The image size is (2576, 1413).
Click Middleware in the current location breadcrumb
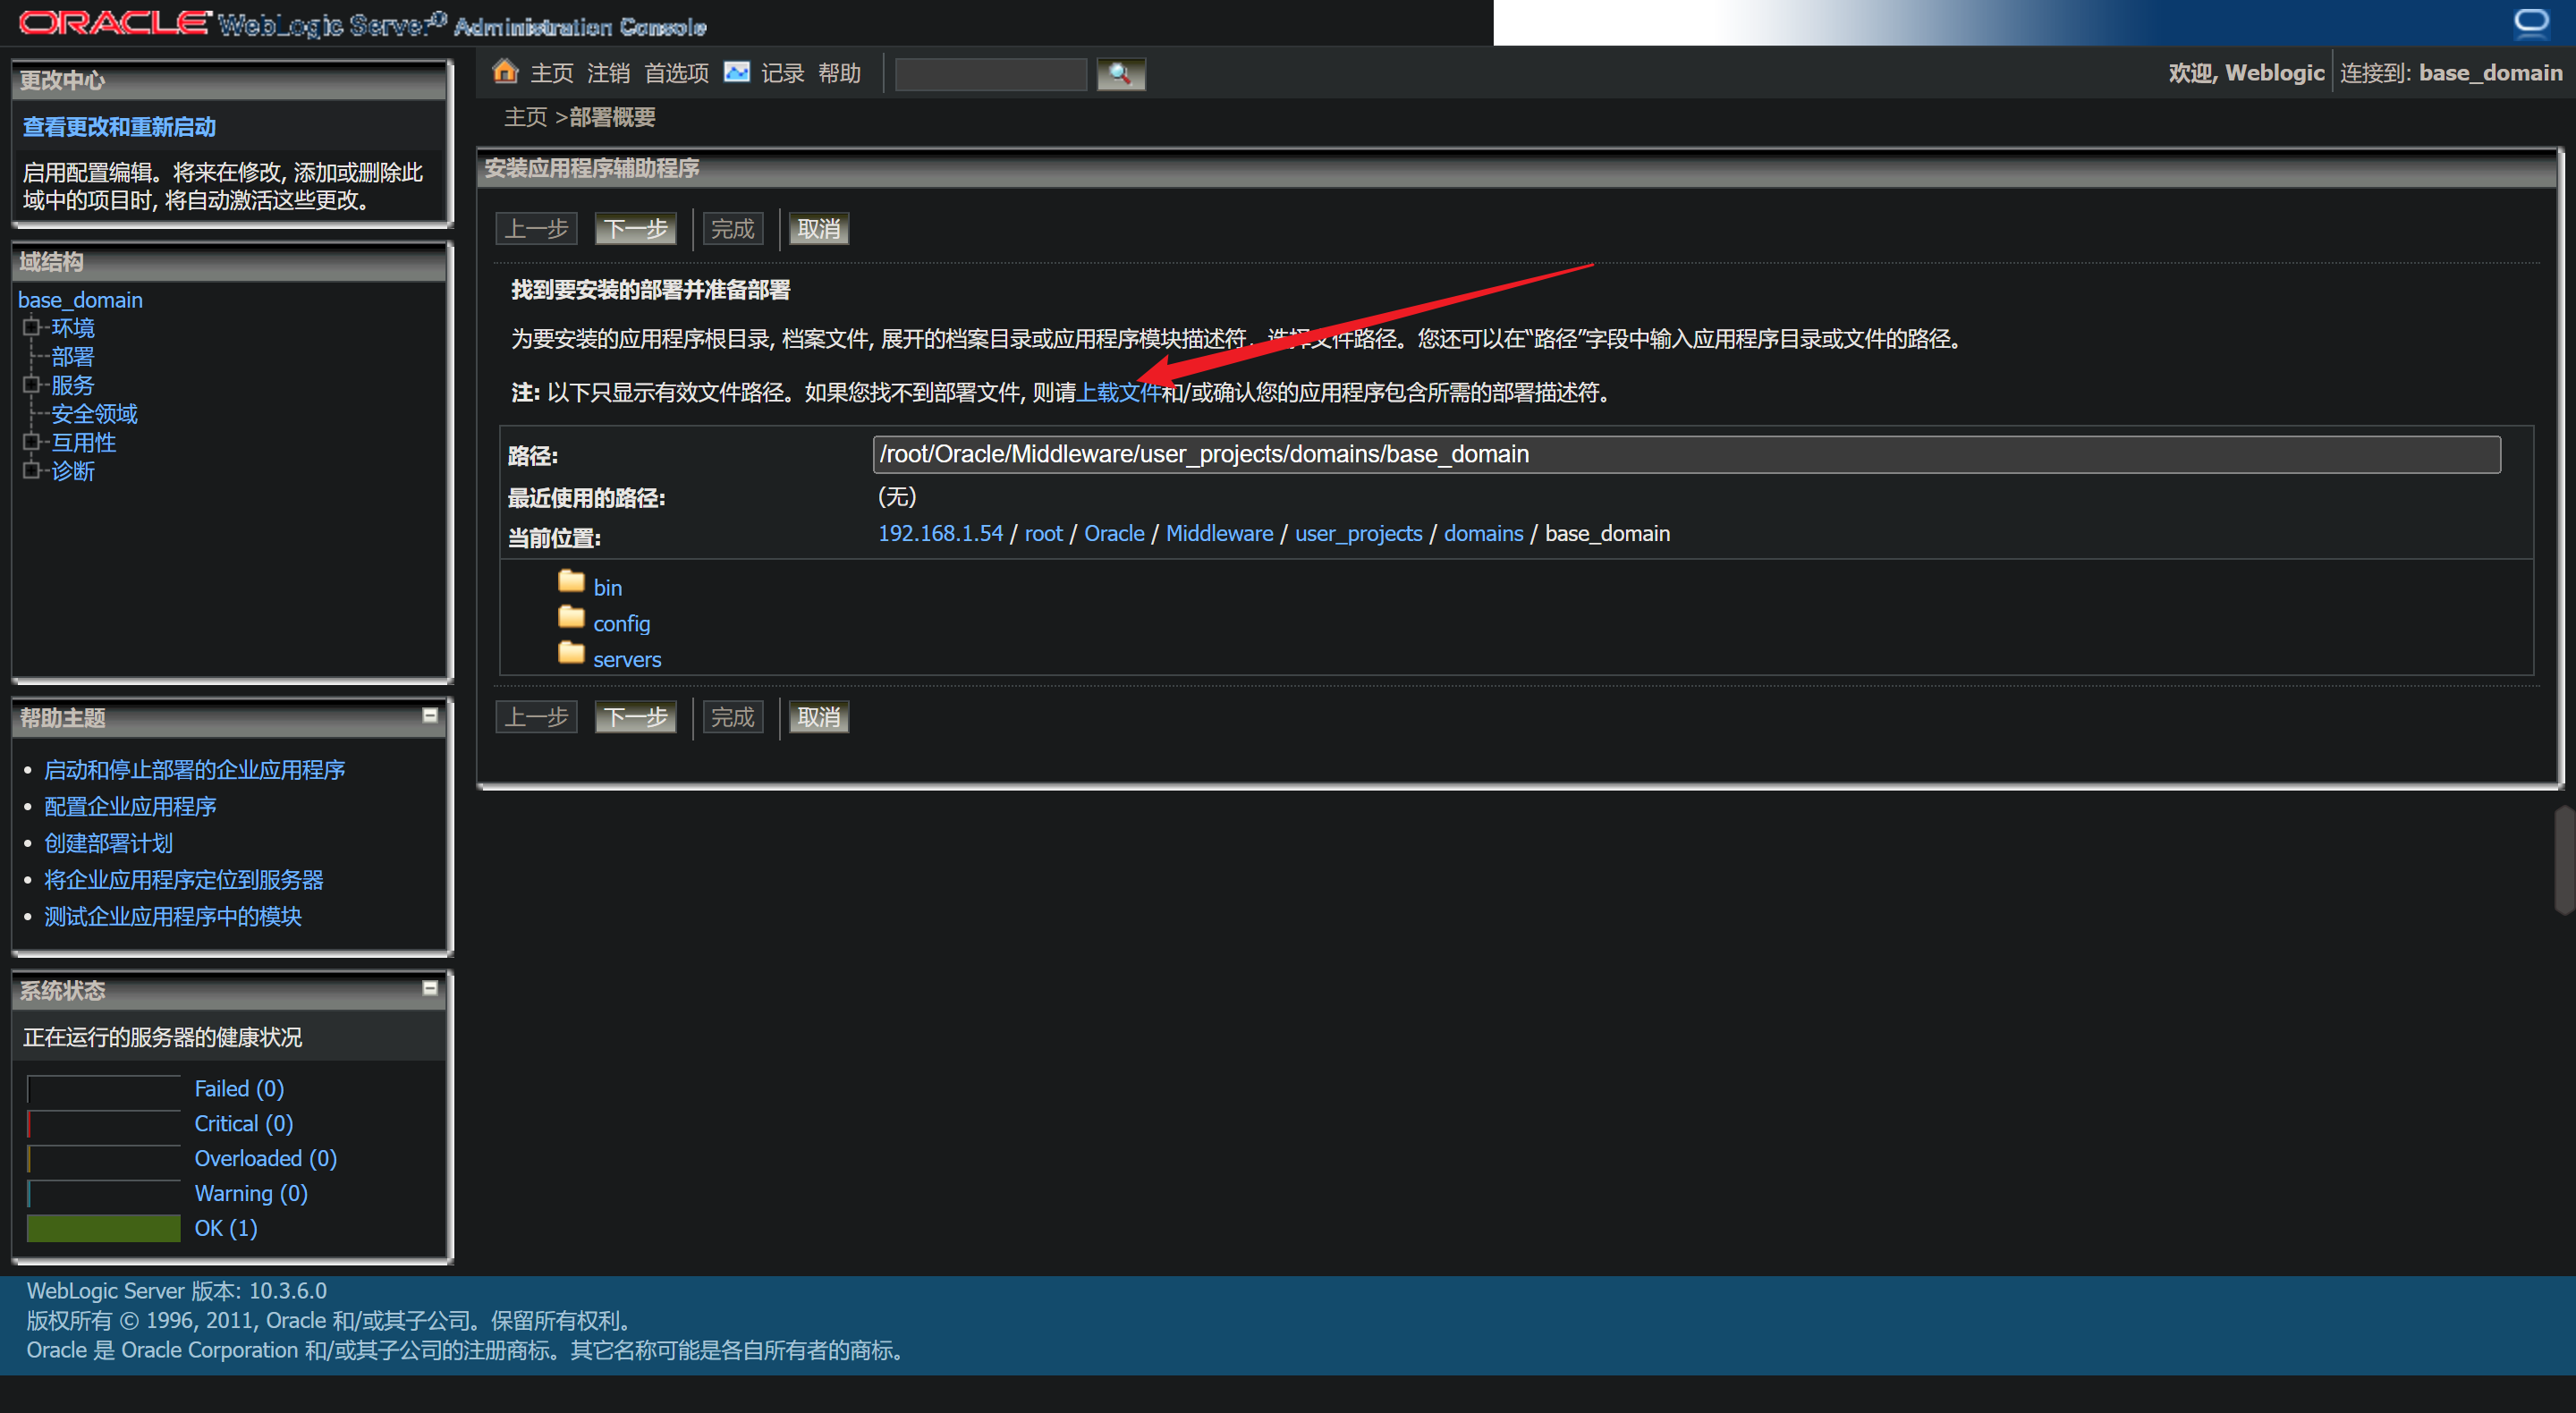1219,533
